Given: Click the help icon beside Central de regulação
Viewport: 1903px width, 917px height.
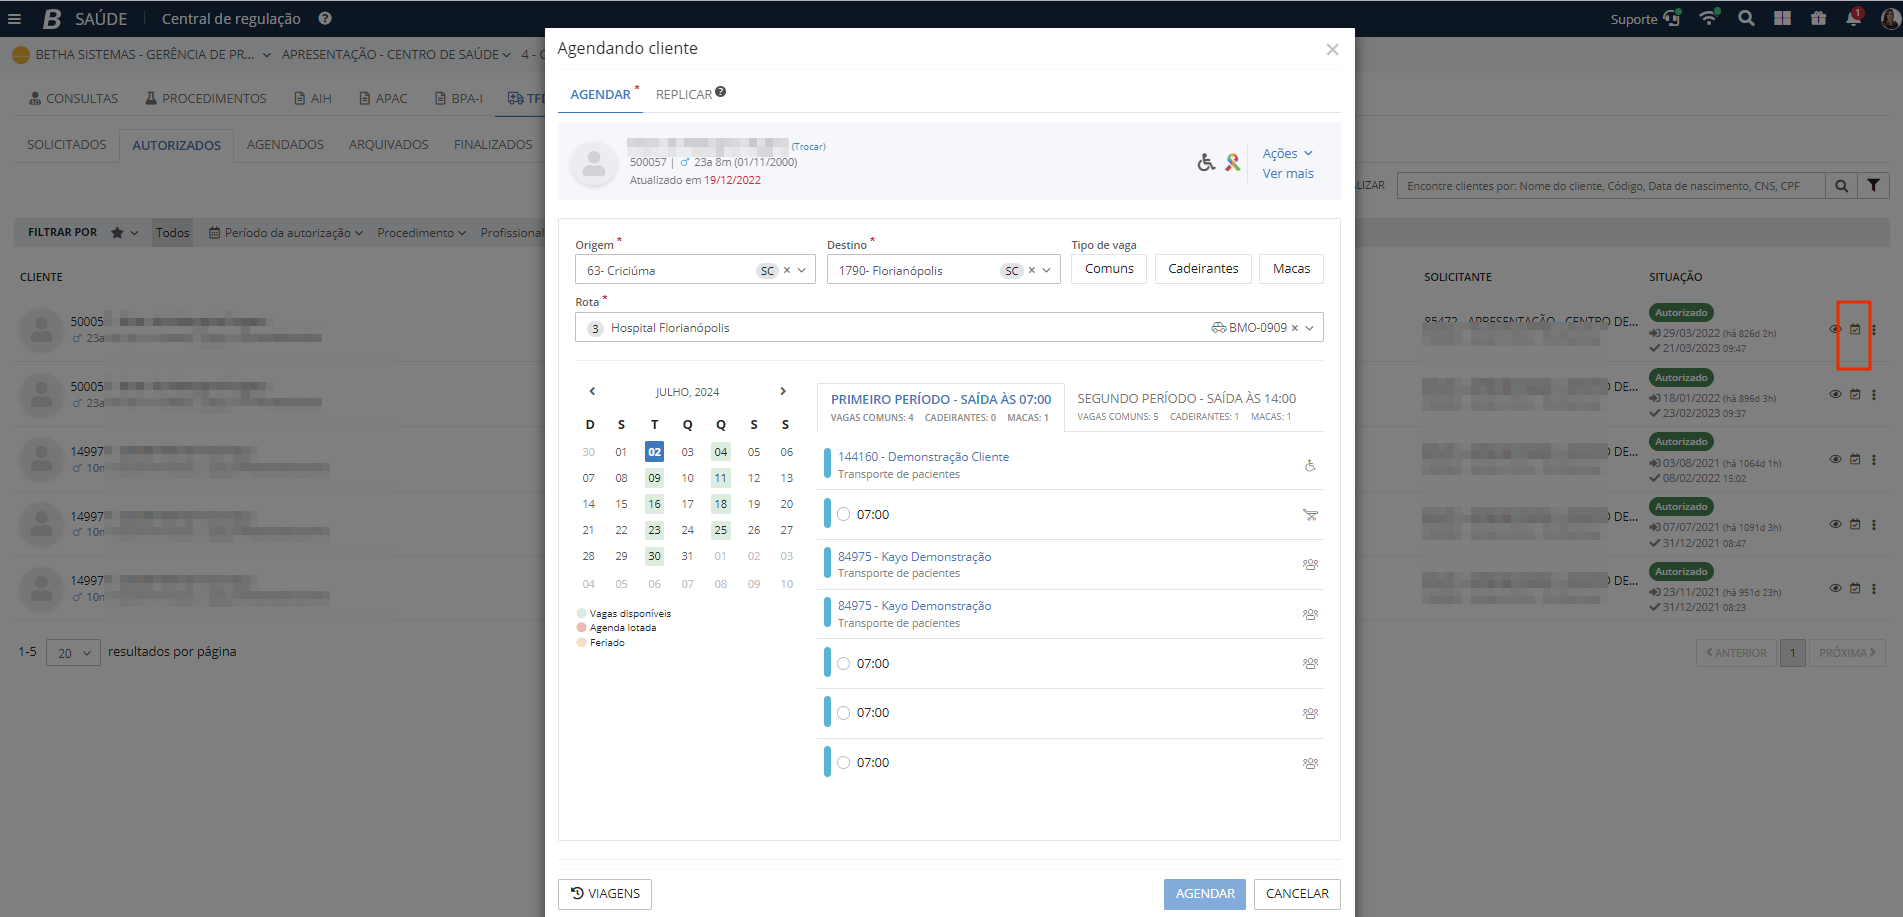Looking at the screenshot, I should [x=325, y=18].
